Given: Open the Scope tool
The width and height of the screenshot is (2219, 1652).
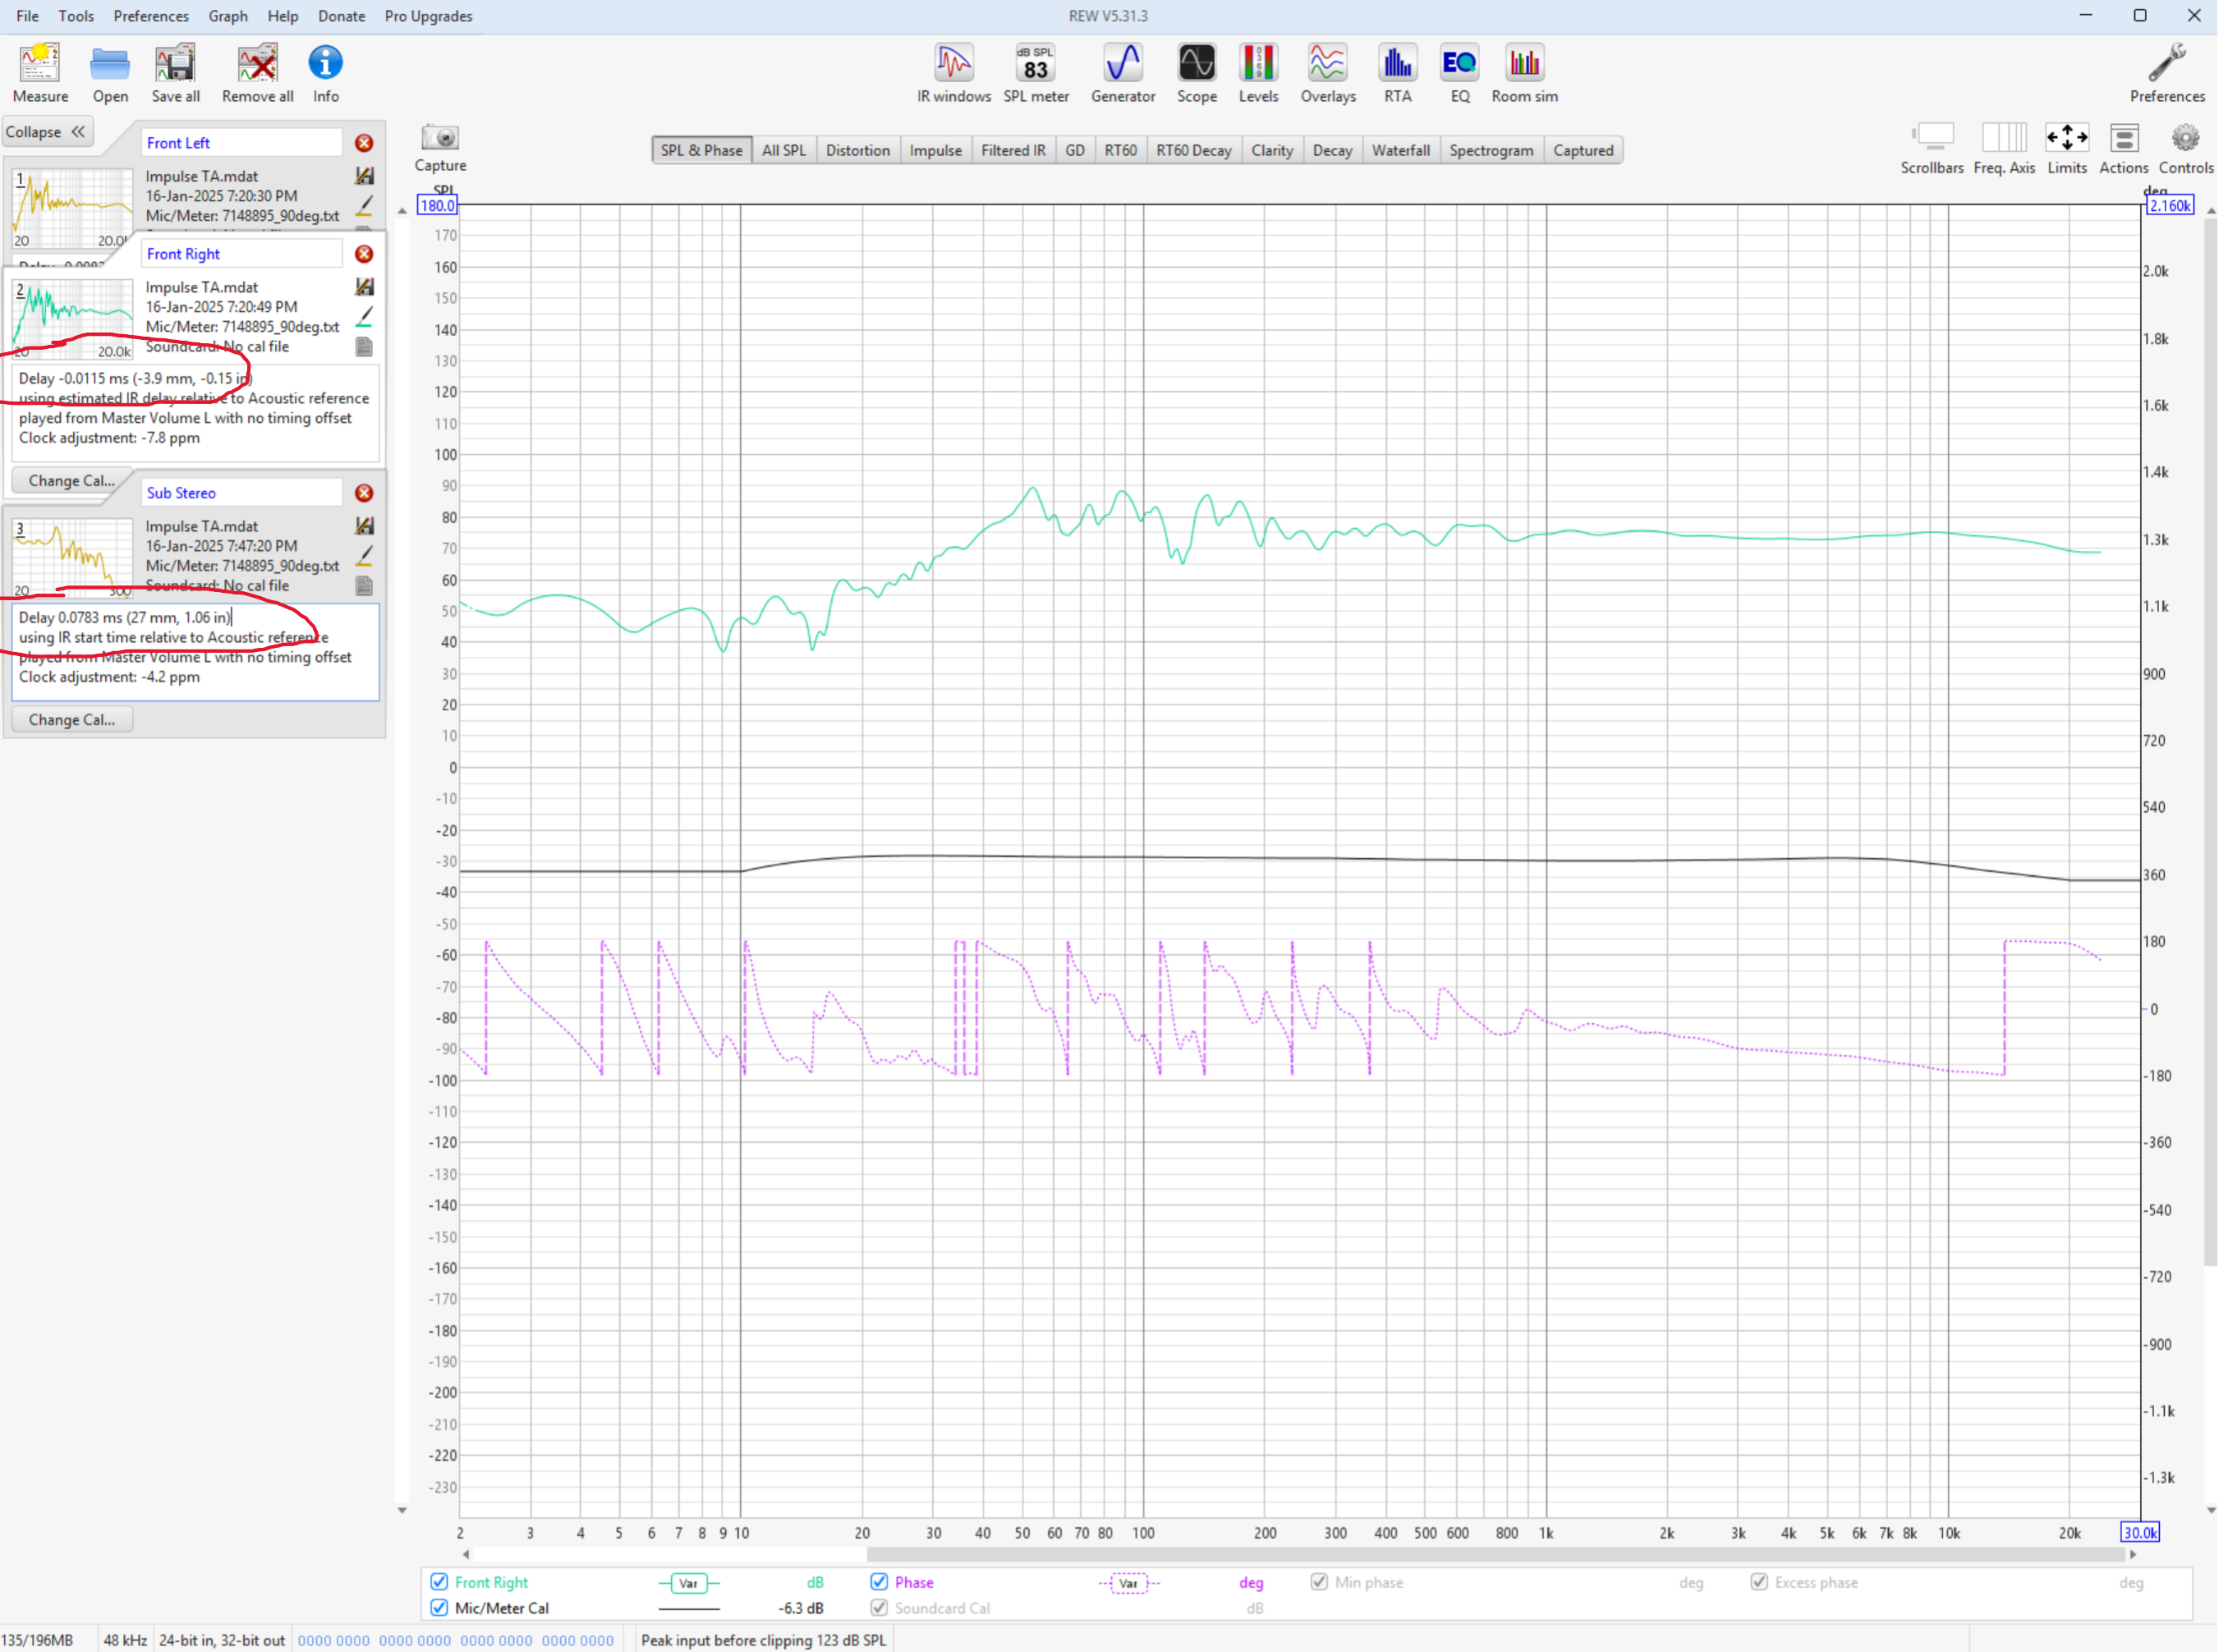Looking at the screenshot, I should 1196,73.
